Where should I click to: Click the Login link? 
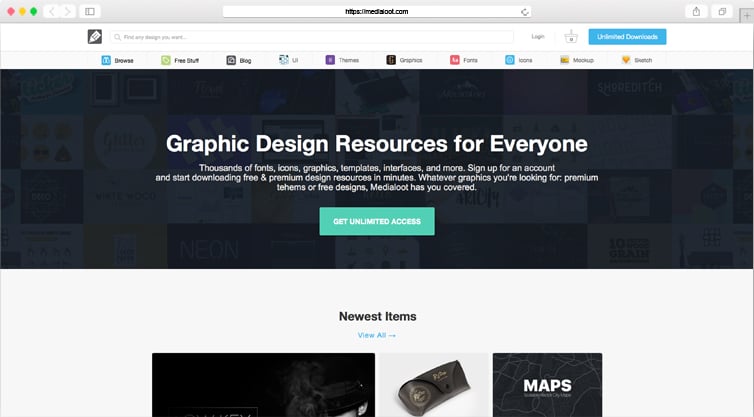[x=538, y=37]
